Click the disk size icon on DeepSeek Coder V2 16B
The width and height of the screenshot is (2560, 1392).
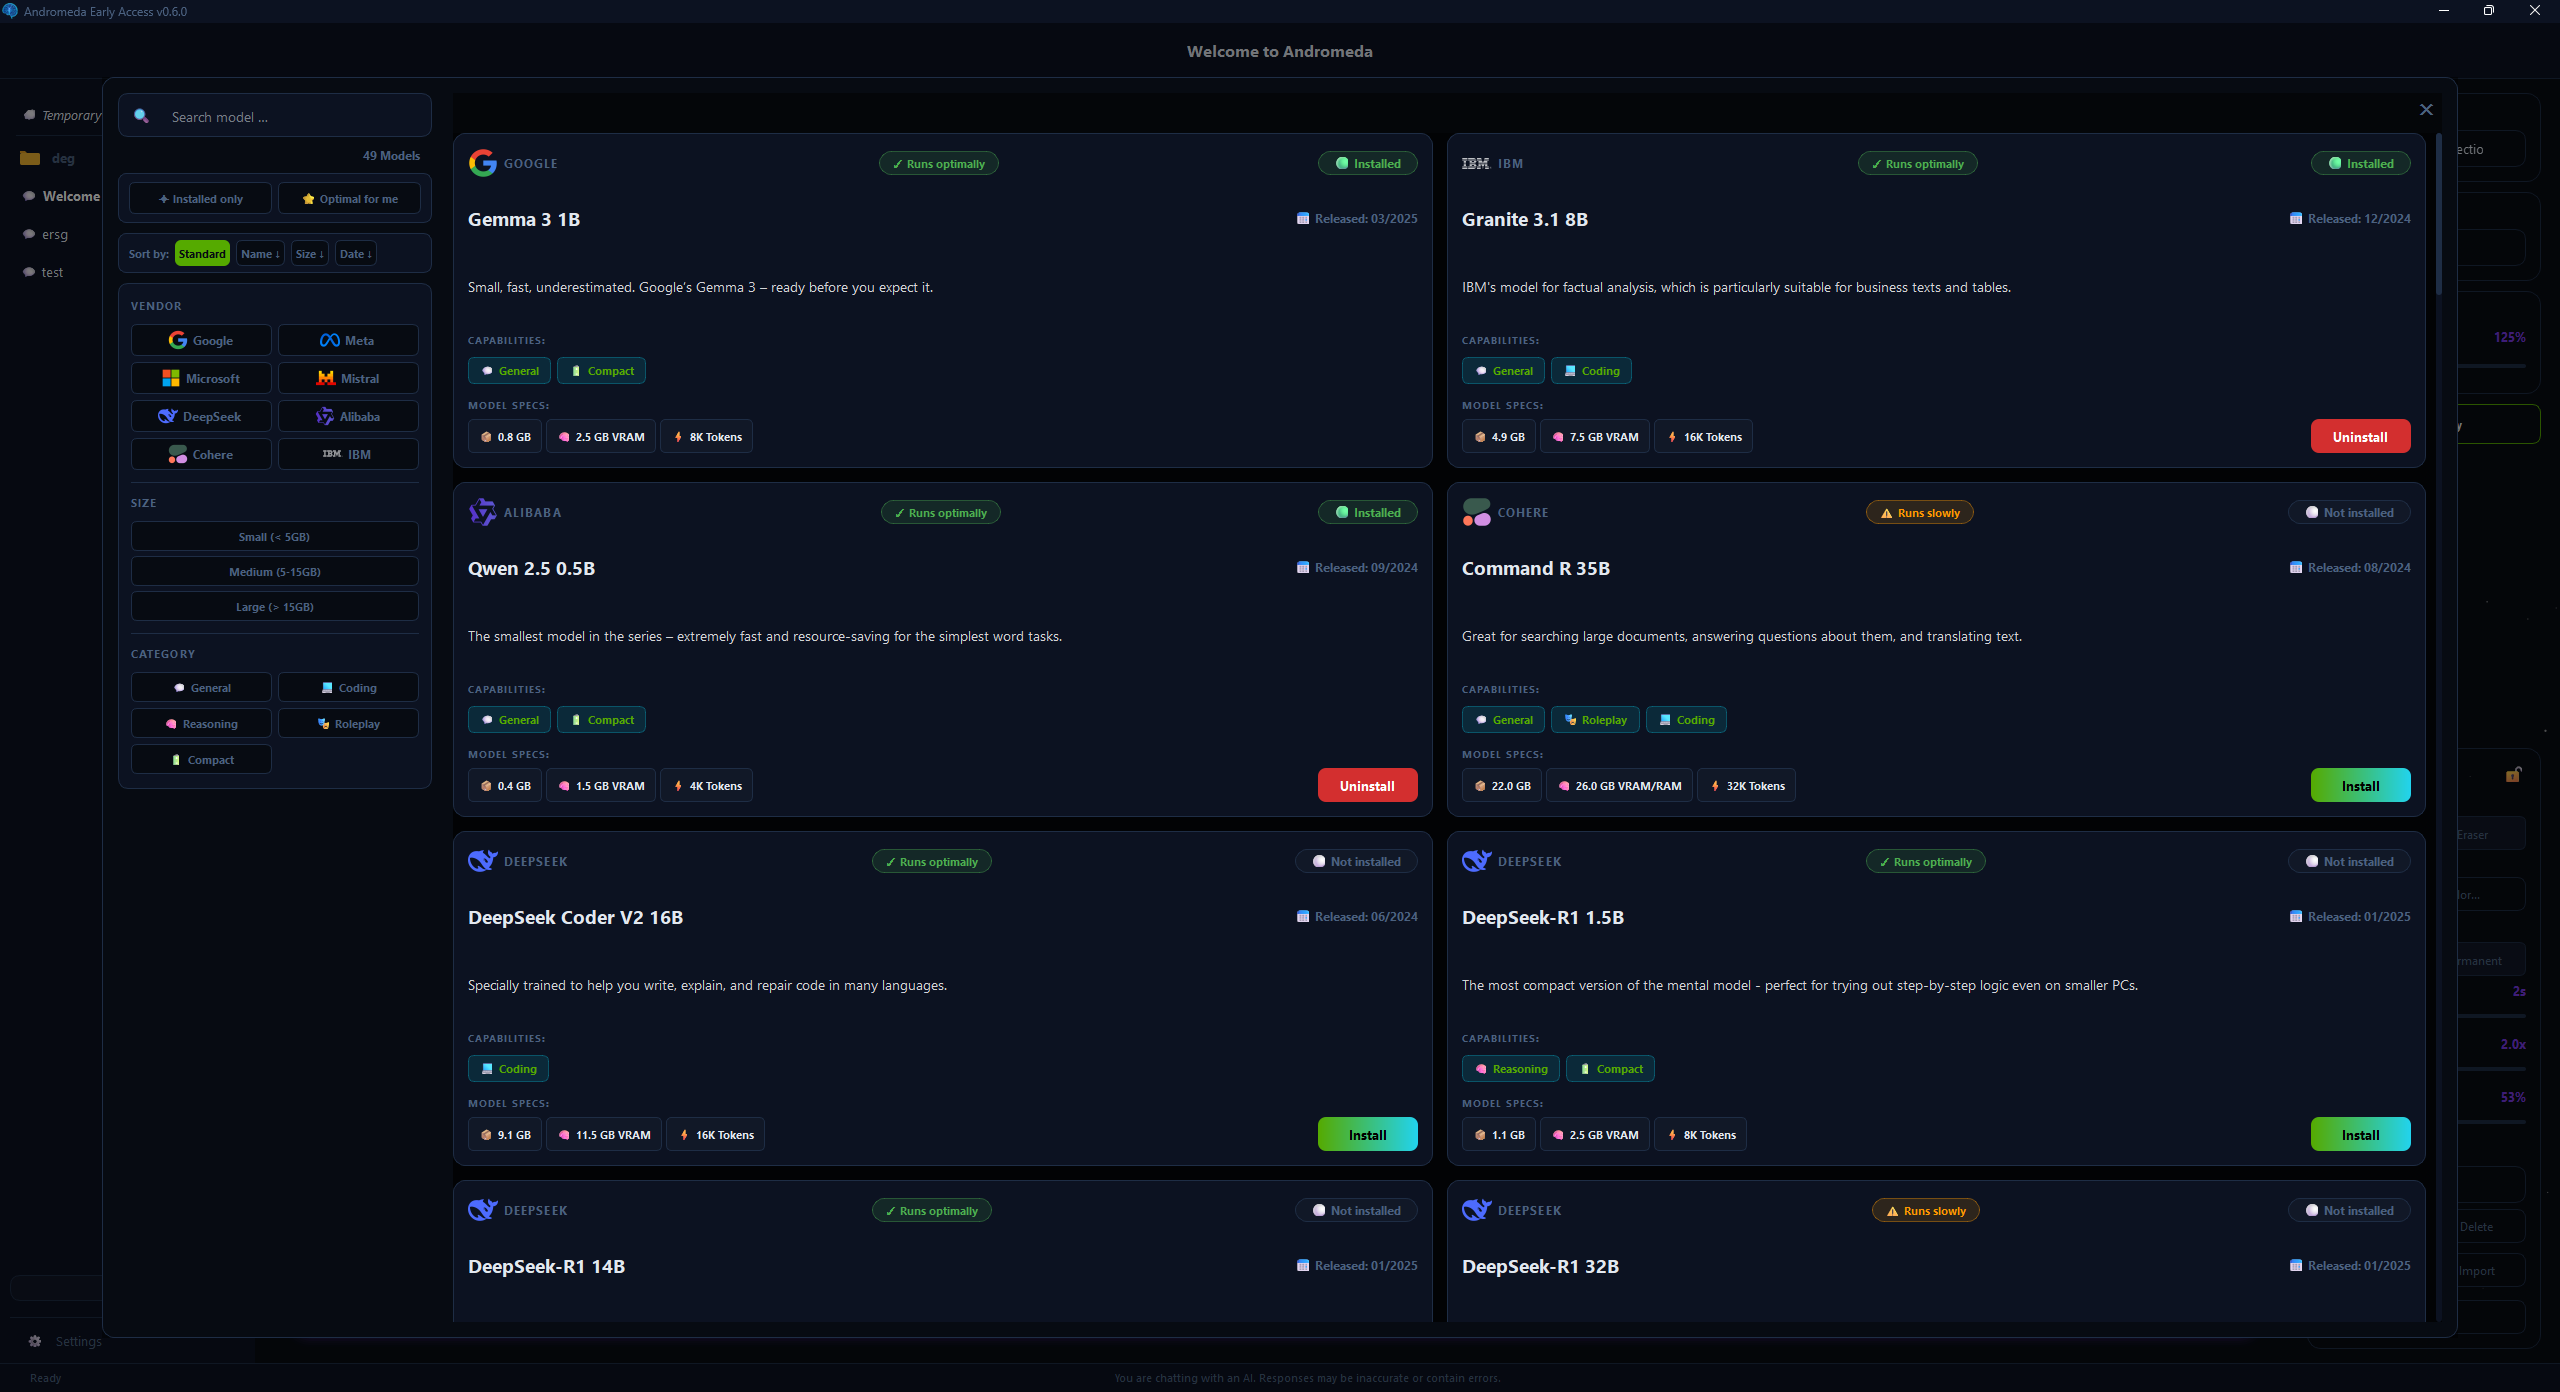pyautogui.click(x=486, y=1135)
